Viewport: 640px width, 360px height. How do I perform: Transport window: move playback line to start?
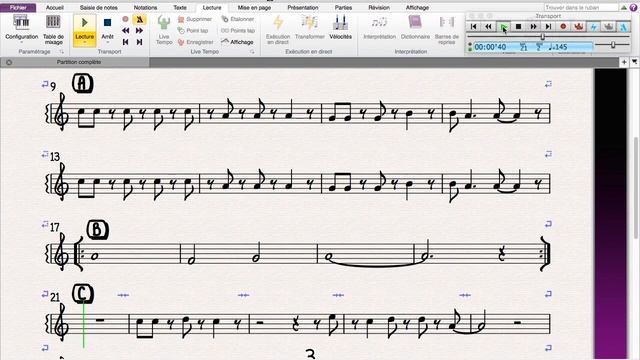473,27
